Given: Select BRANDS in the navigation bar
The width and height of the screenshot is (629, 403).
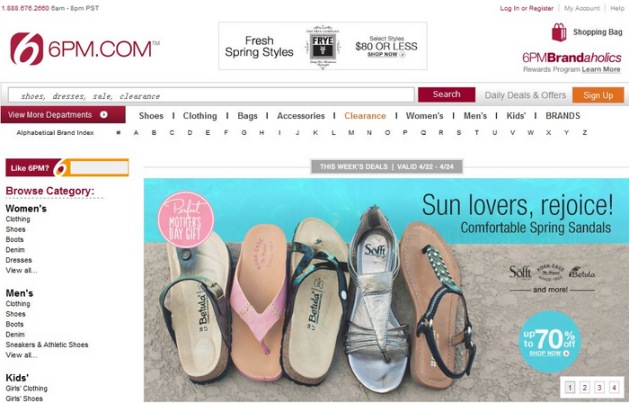Looking at the screenshot, I should pos(563,116).
